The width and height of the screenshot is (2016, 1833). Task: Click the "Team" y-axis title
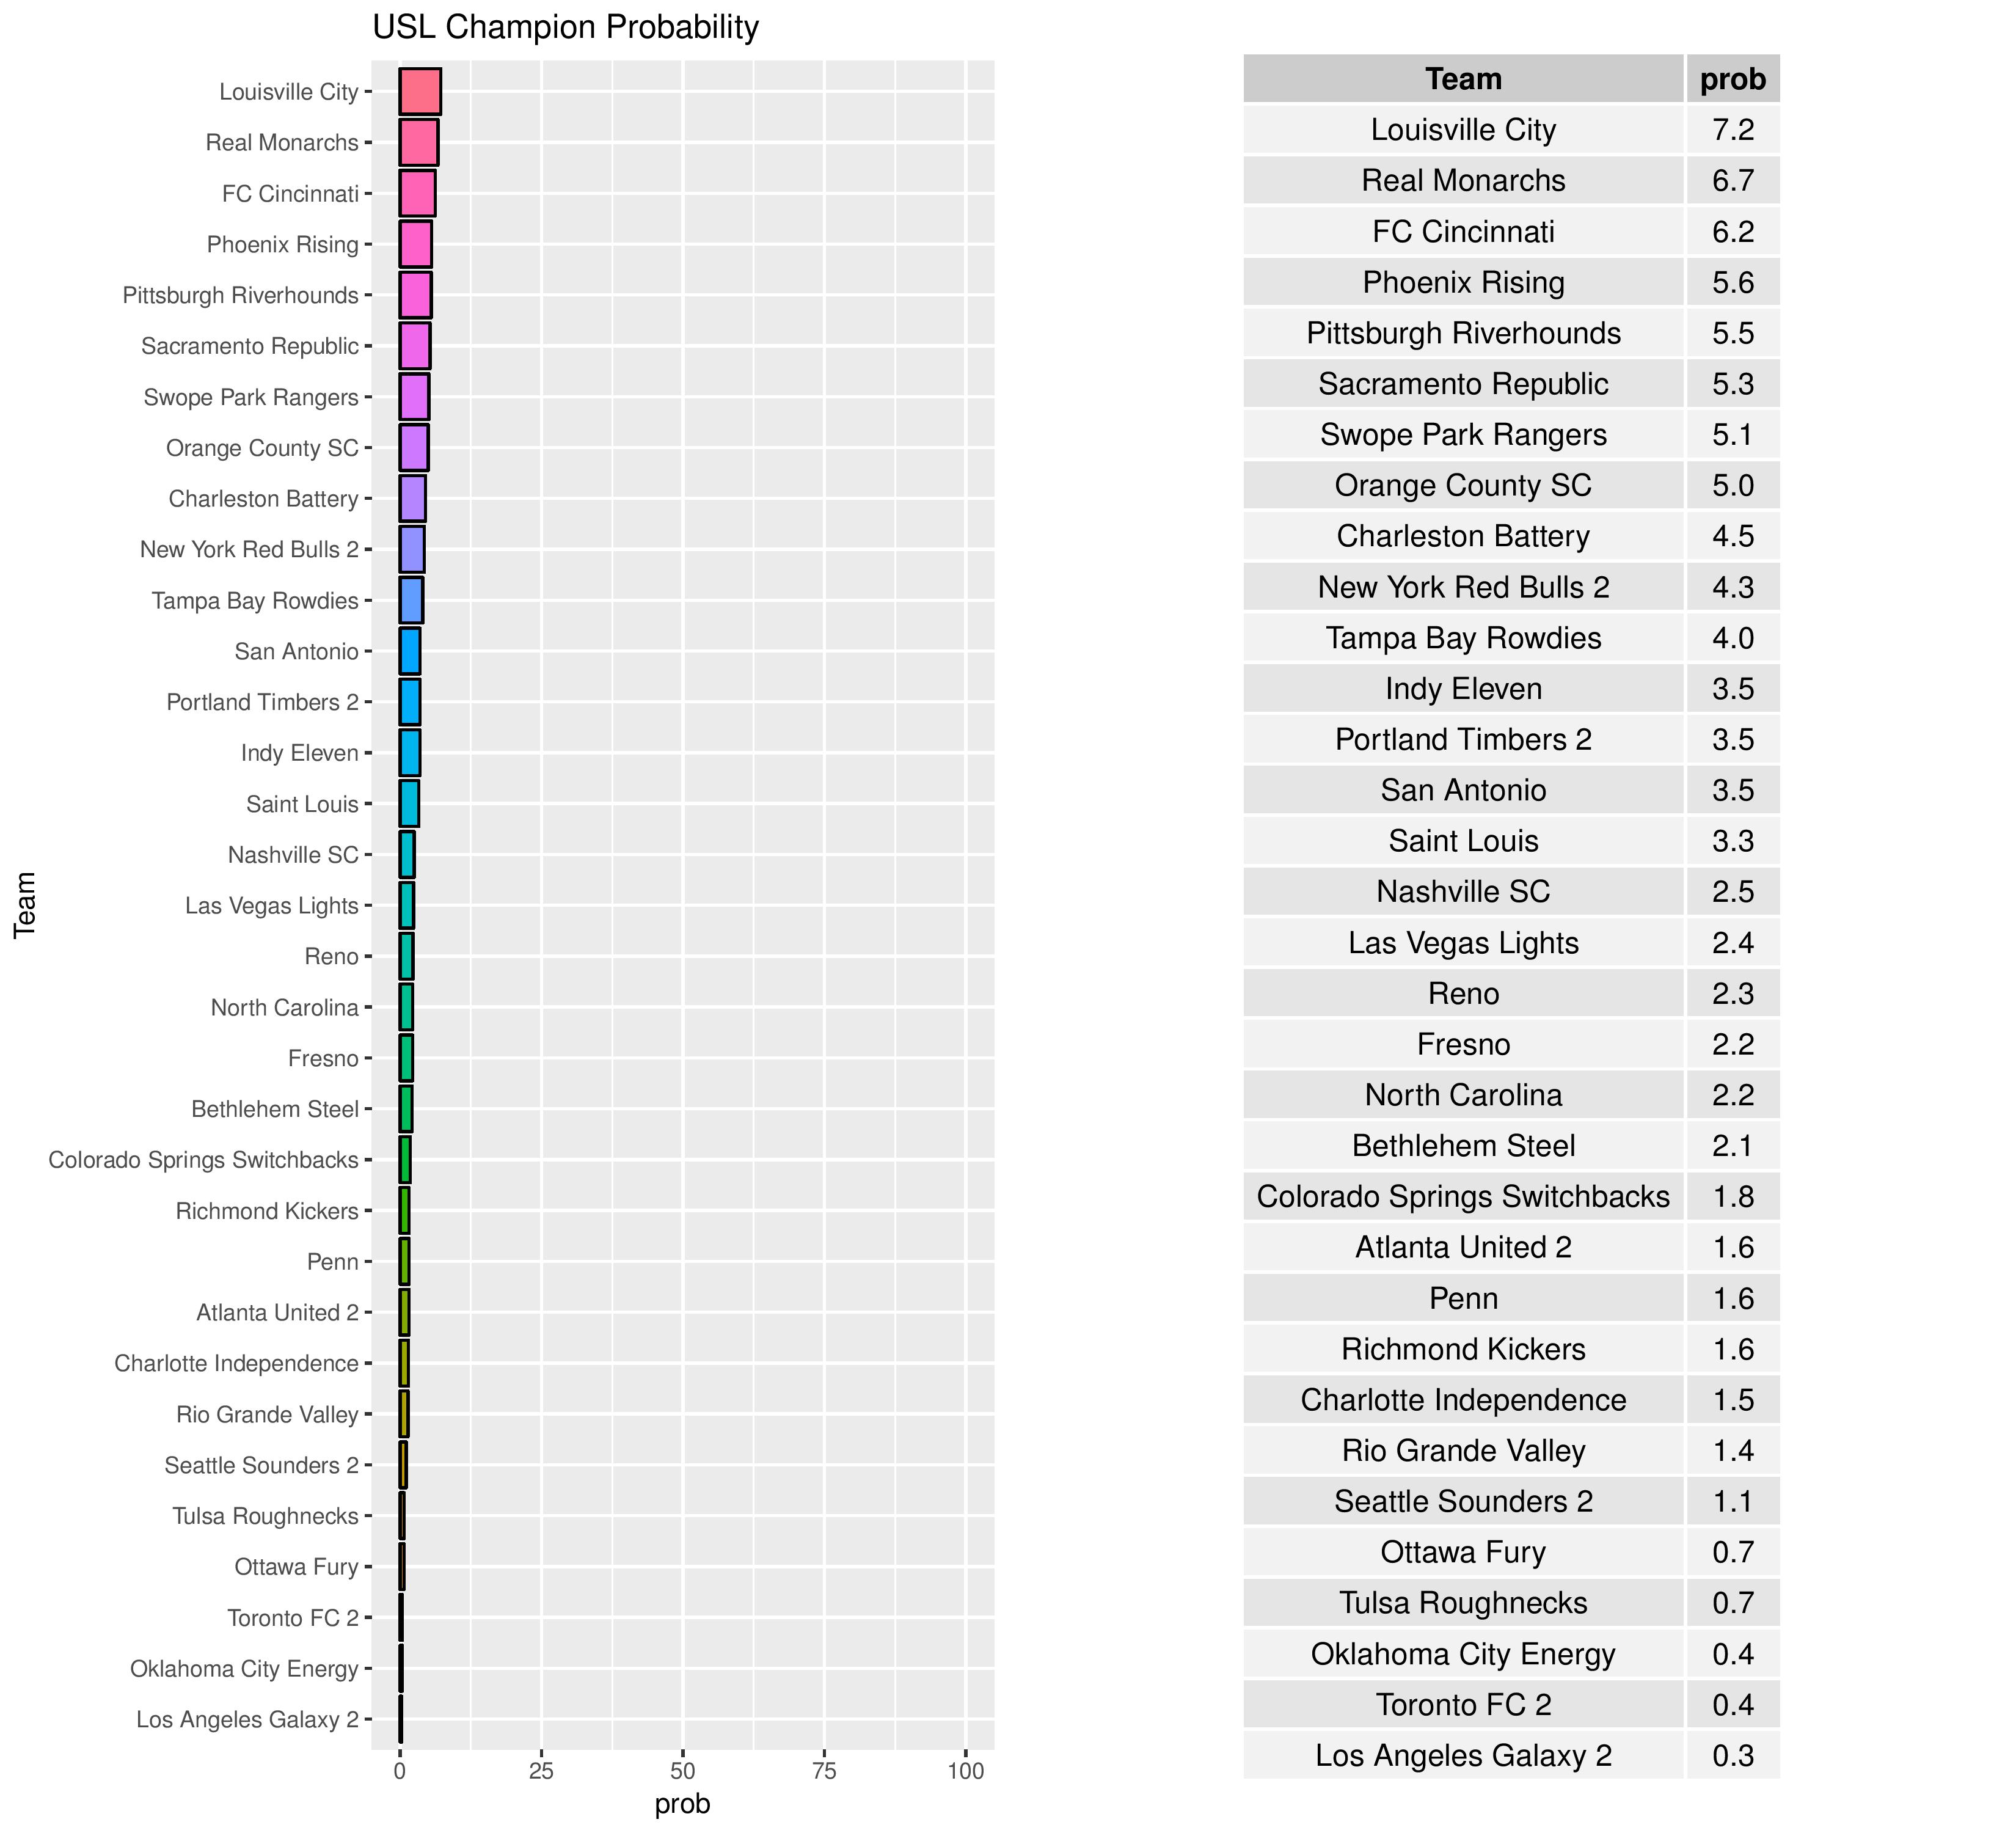coord(25,905)
